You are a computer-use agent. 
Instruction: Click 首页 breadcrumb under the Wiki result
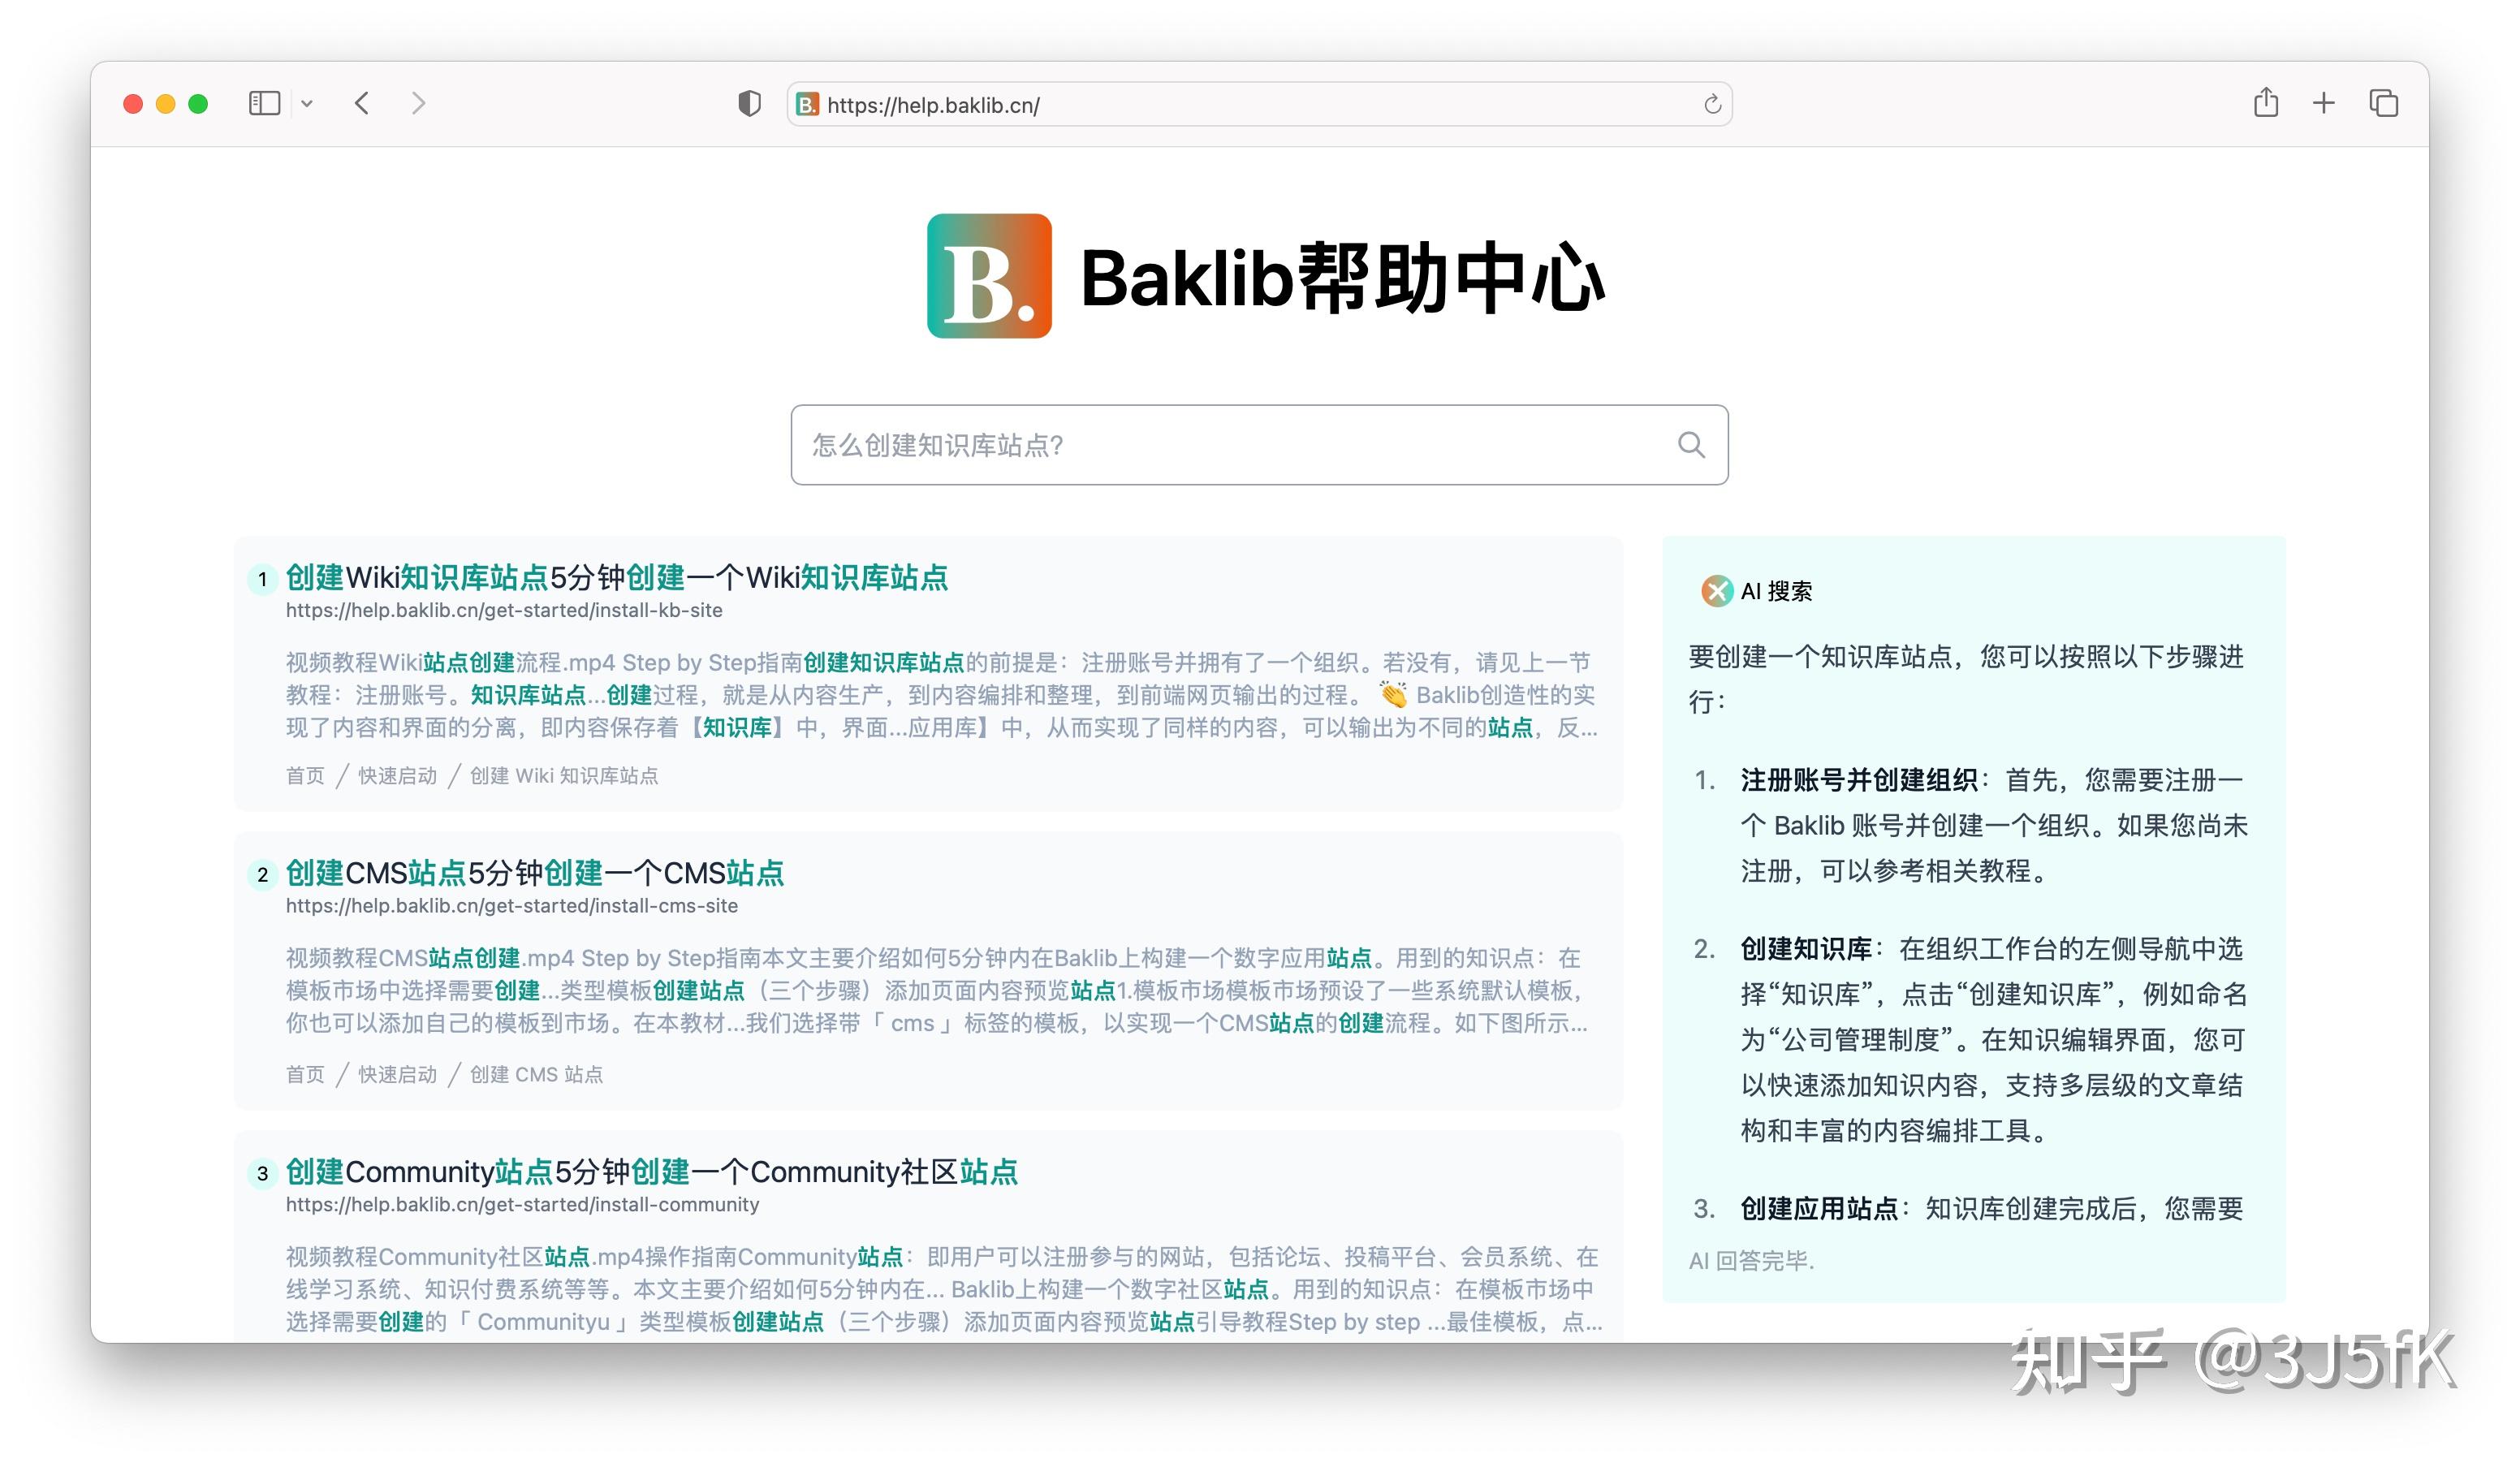pos(305,776)
